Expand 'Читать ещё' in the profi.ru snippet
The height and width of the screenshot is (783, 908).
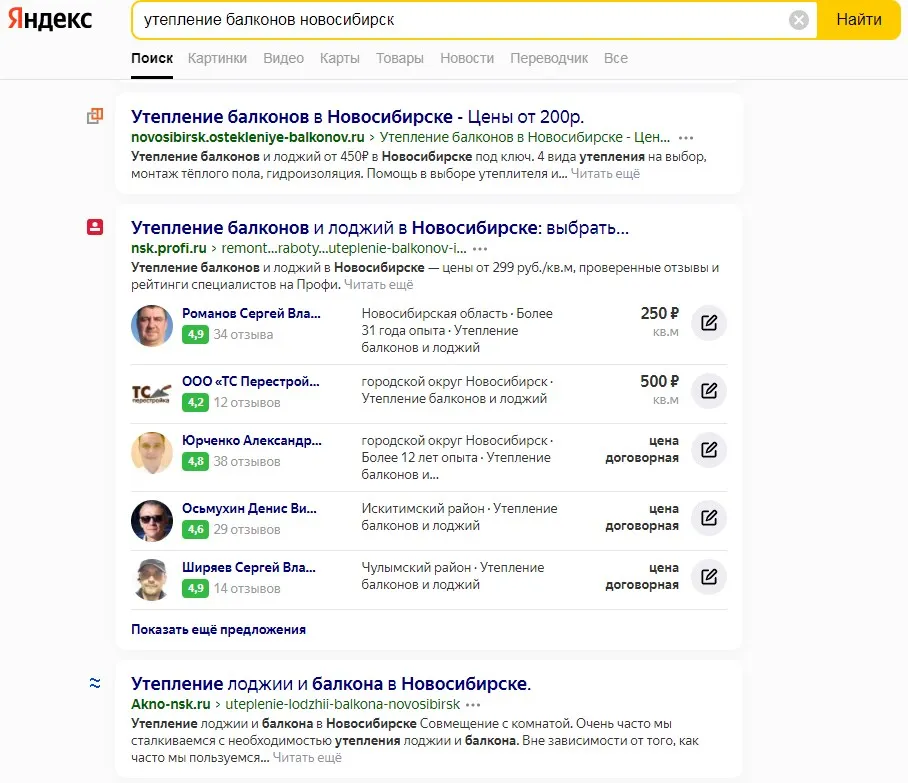pos(379,284)
